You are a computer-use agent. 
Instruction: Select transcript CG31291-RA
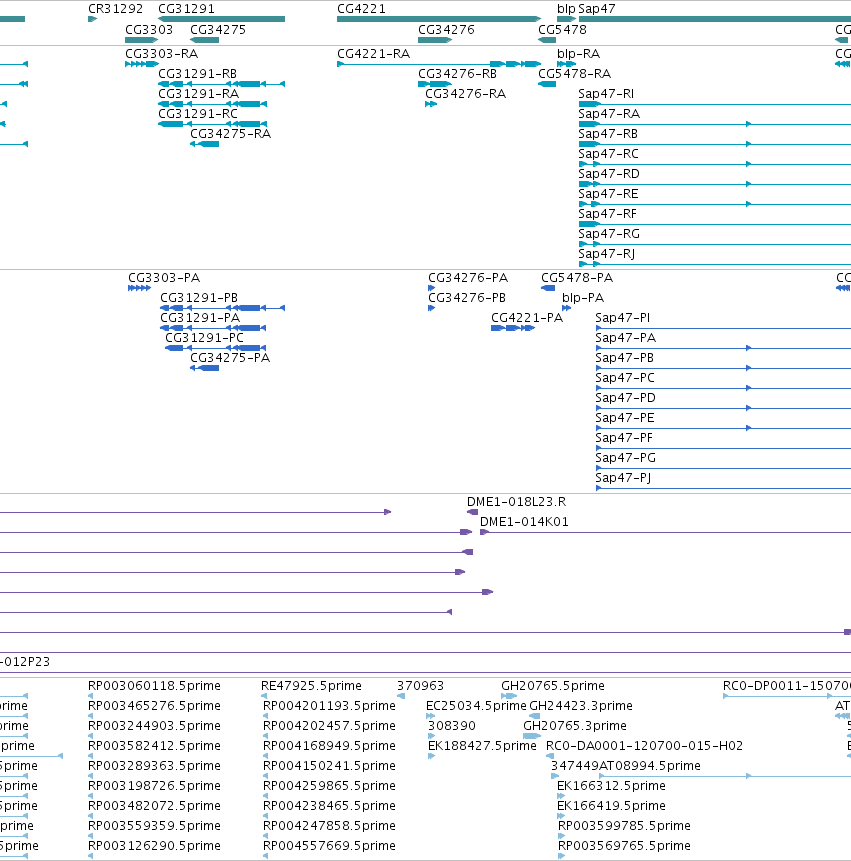click(199, 94)
